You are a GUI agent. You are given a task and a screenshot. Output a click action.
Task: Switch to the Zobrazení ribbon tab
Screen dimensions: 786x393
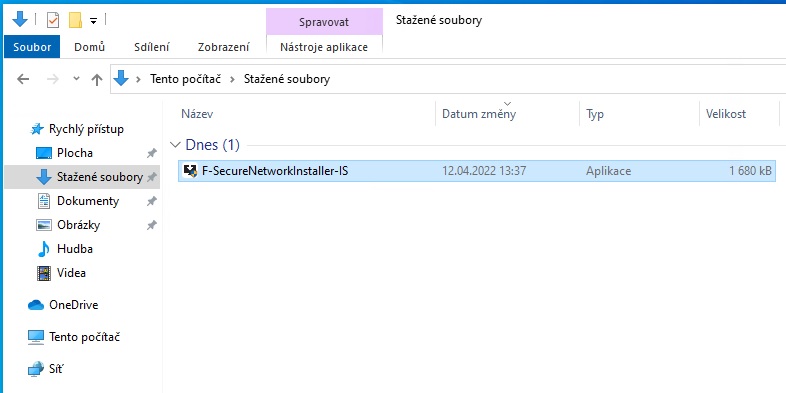click(224, 47)
